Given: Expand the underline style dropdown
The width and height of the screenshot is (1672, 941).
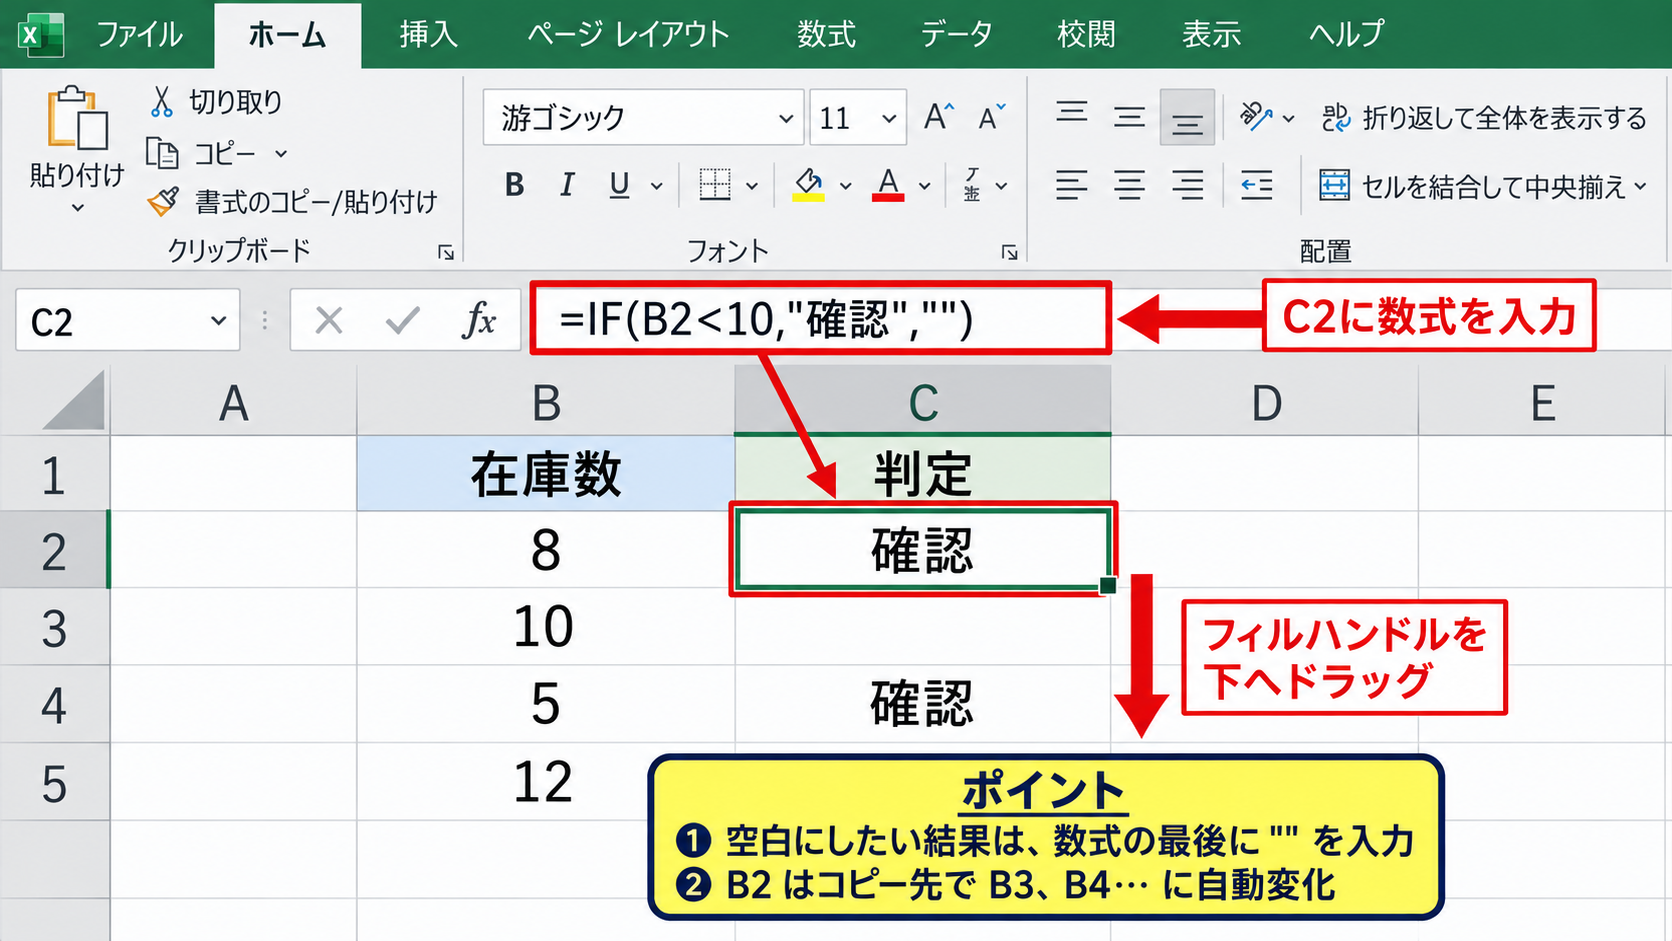Looking at the screenshot, I should 657,186.
